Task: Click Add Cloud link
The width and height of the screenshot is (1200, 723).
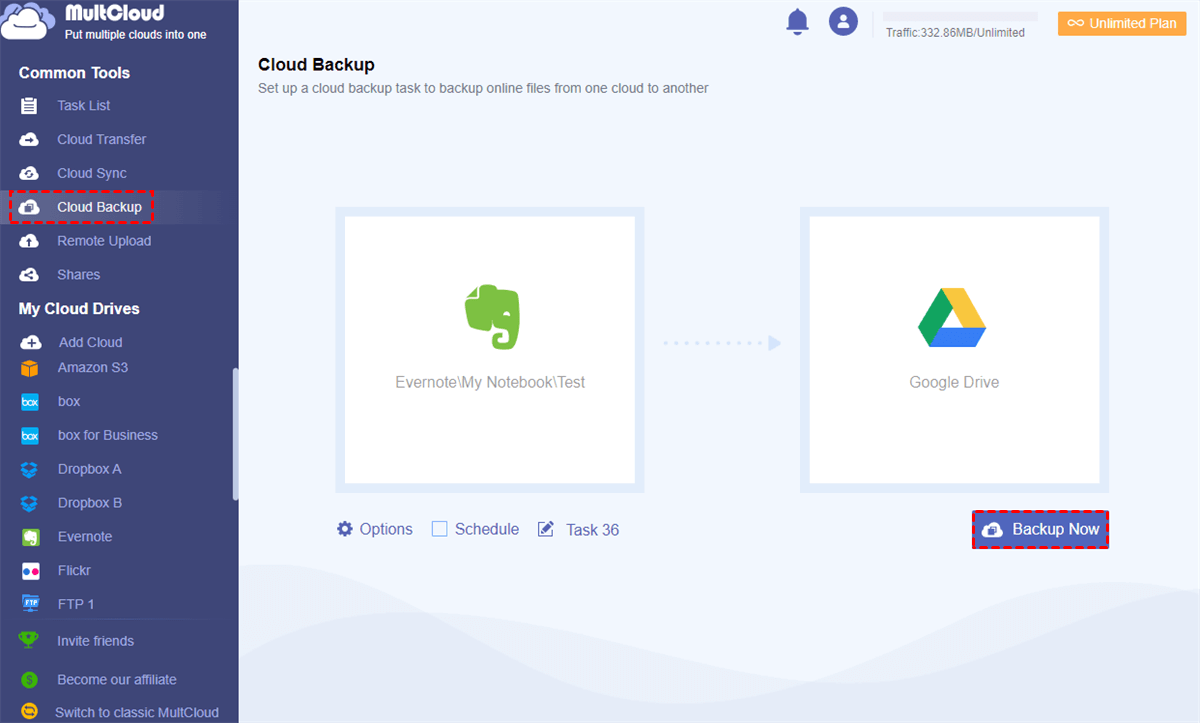Action: point(90,342)
